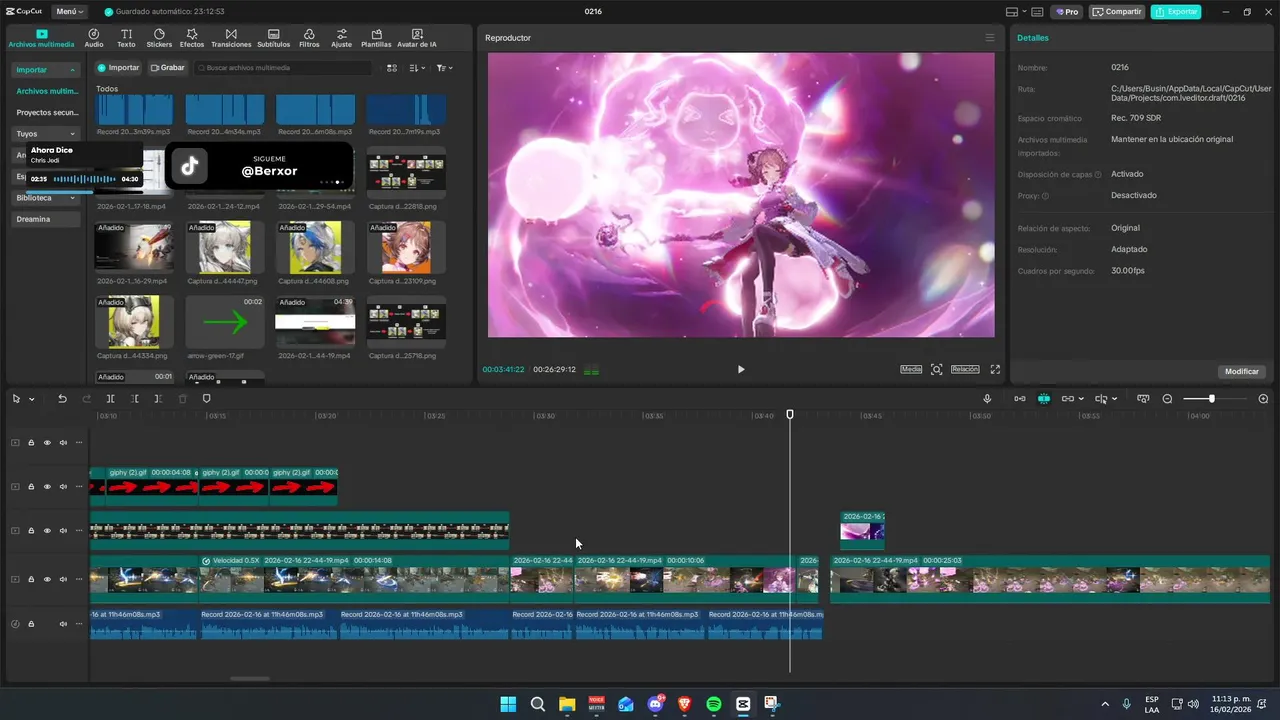Switch to Archivos multimedia tab
Image resolution: width=1280 pixels, height=720 pixels.
(41, 38)
